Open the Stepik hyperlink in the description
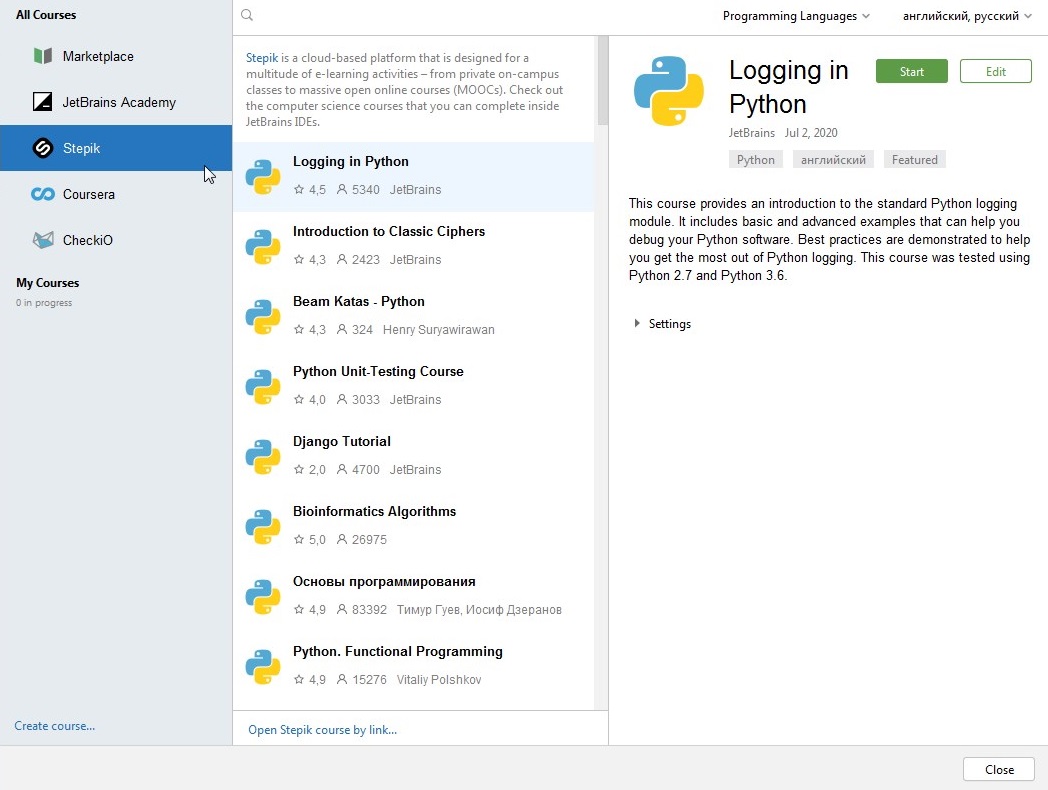The width and height of the screenshot is (1048, 790). pyautogui.click(x=262, y=57)
